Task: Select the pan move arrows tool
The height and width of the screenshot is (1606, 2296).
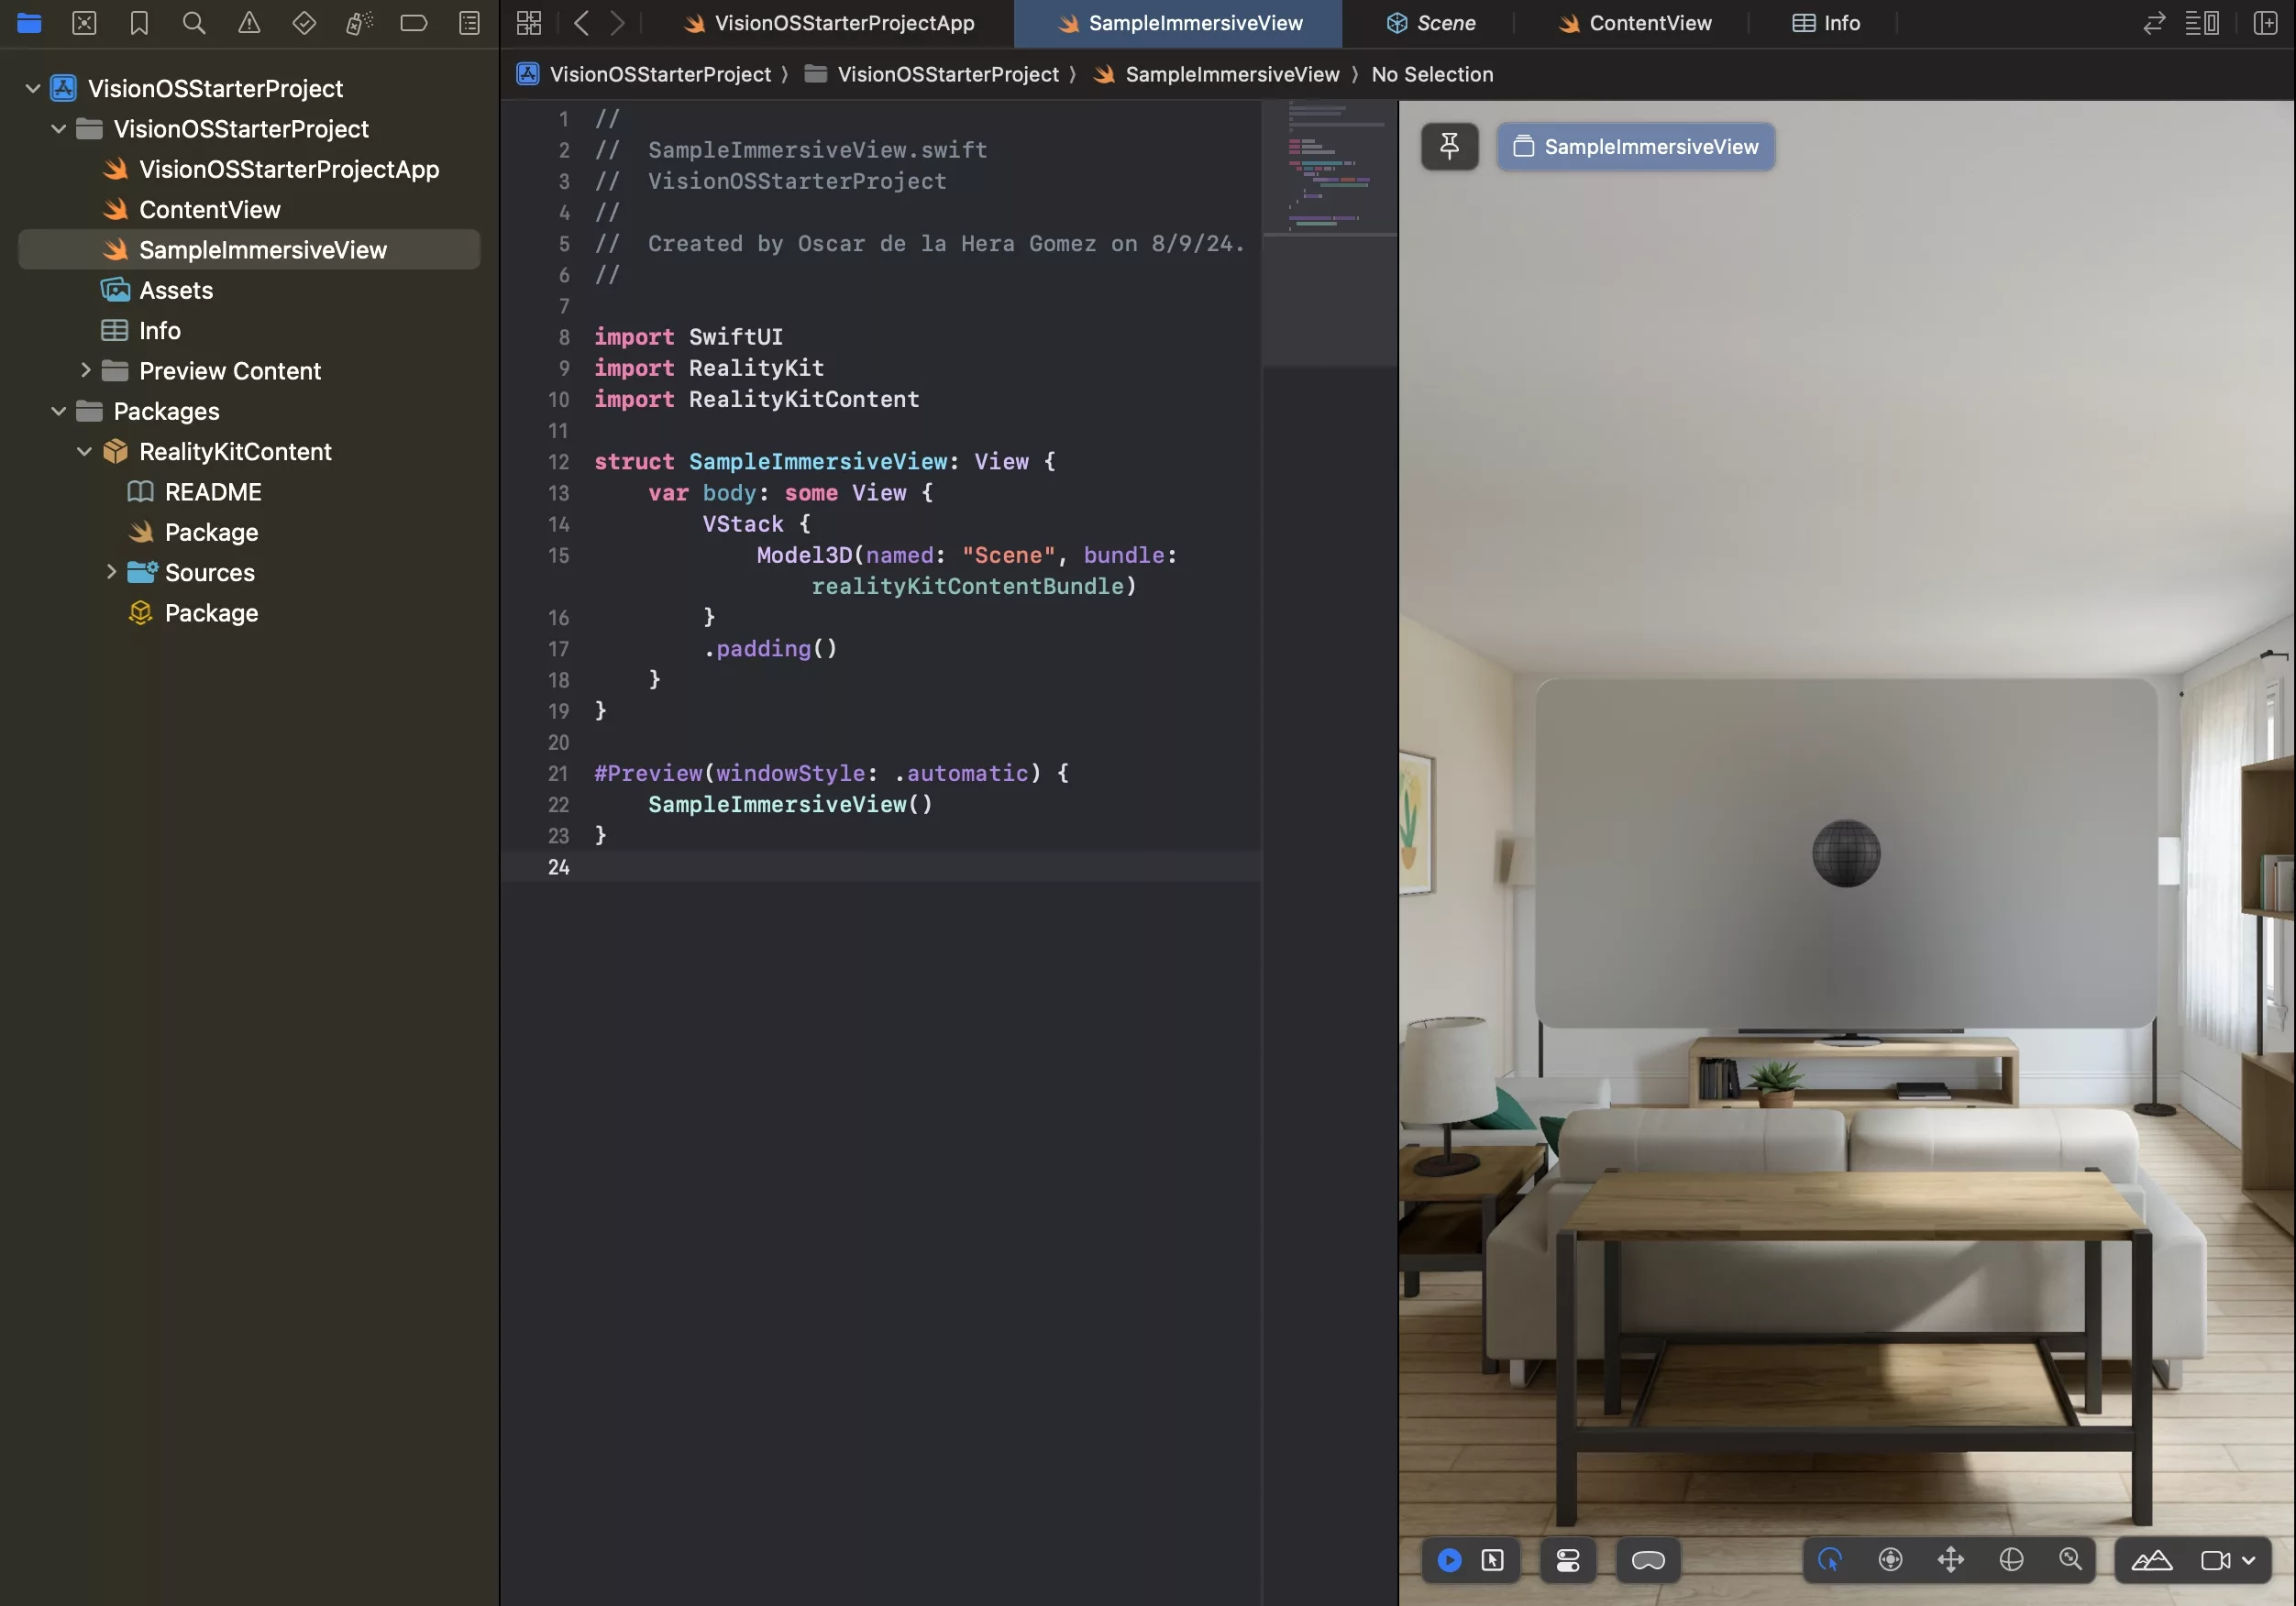Action: point(1951,1560)
